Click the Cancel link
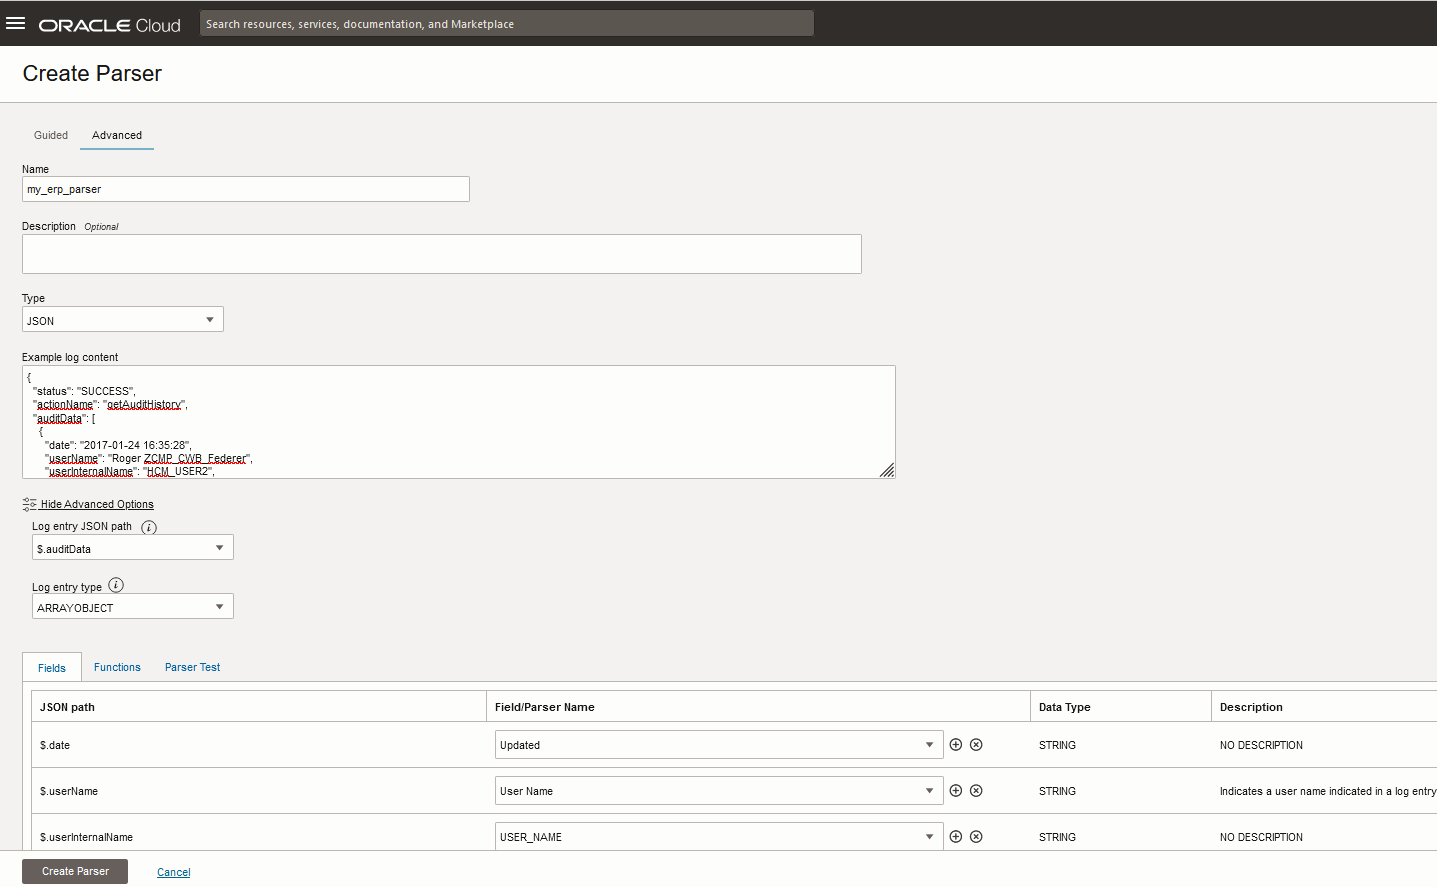The width and height of the screenshot is (1437, 887). tap(173, 872)
